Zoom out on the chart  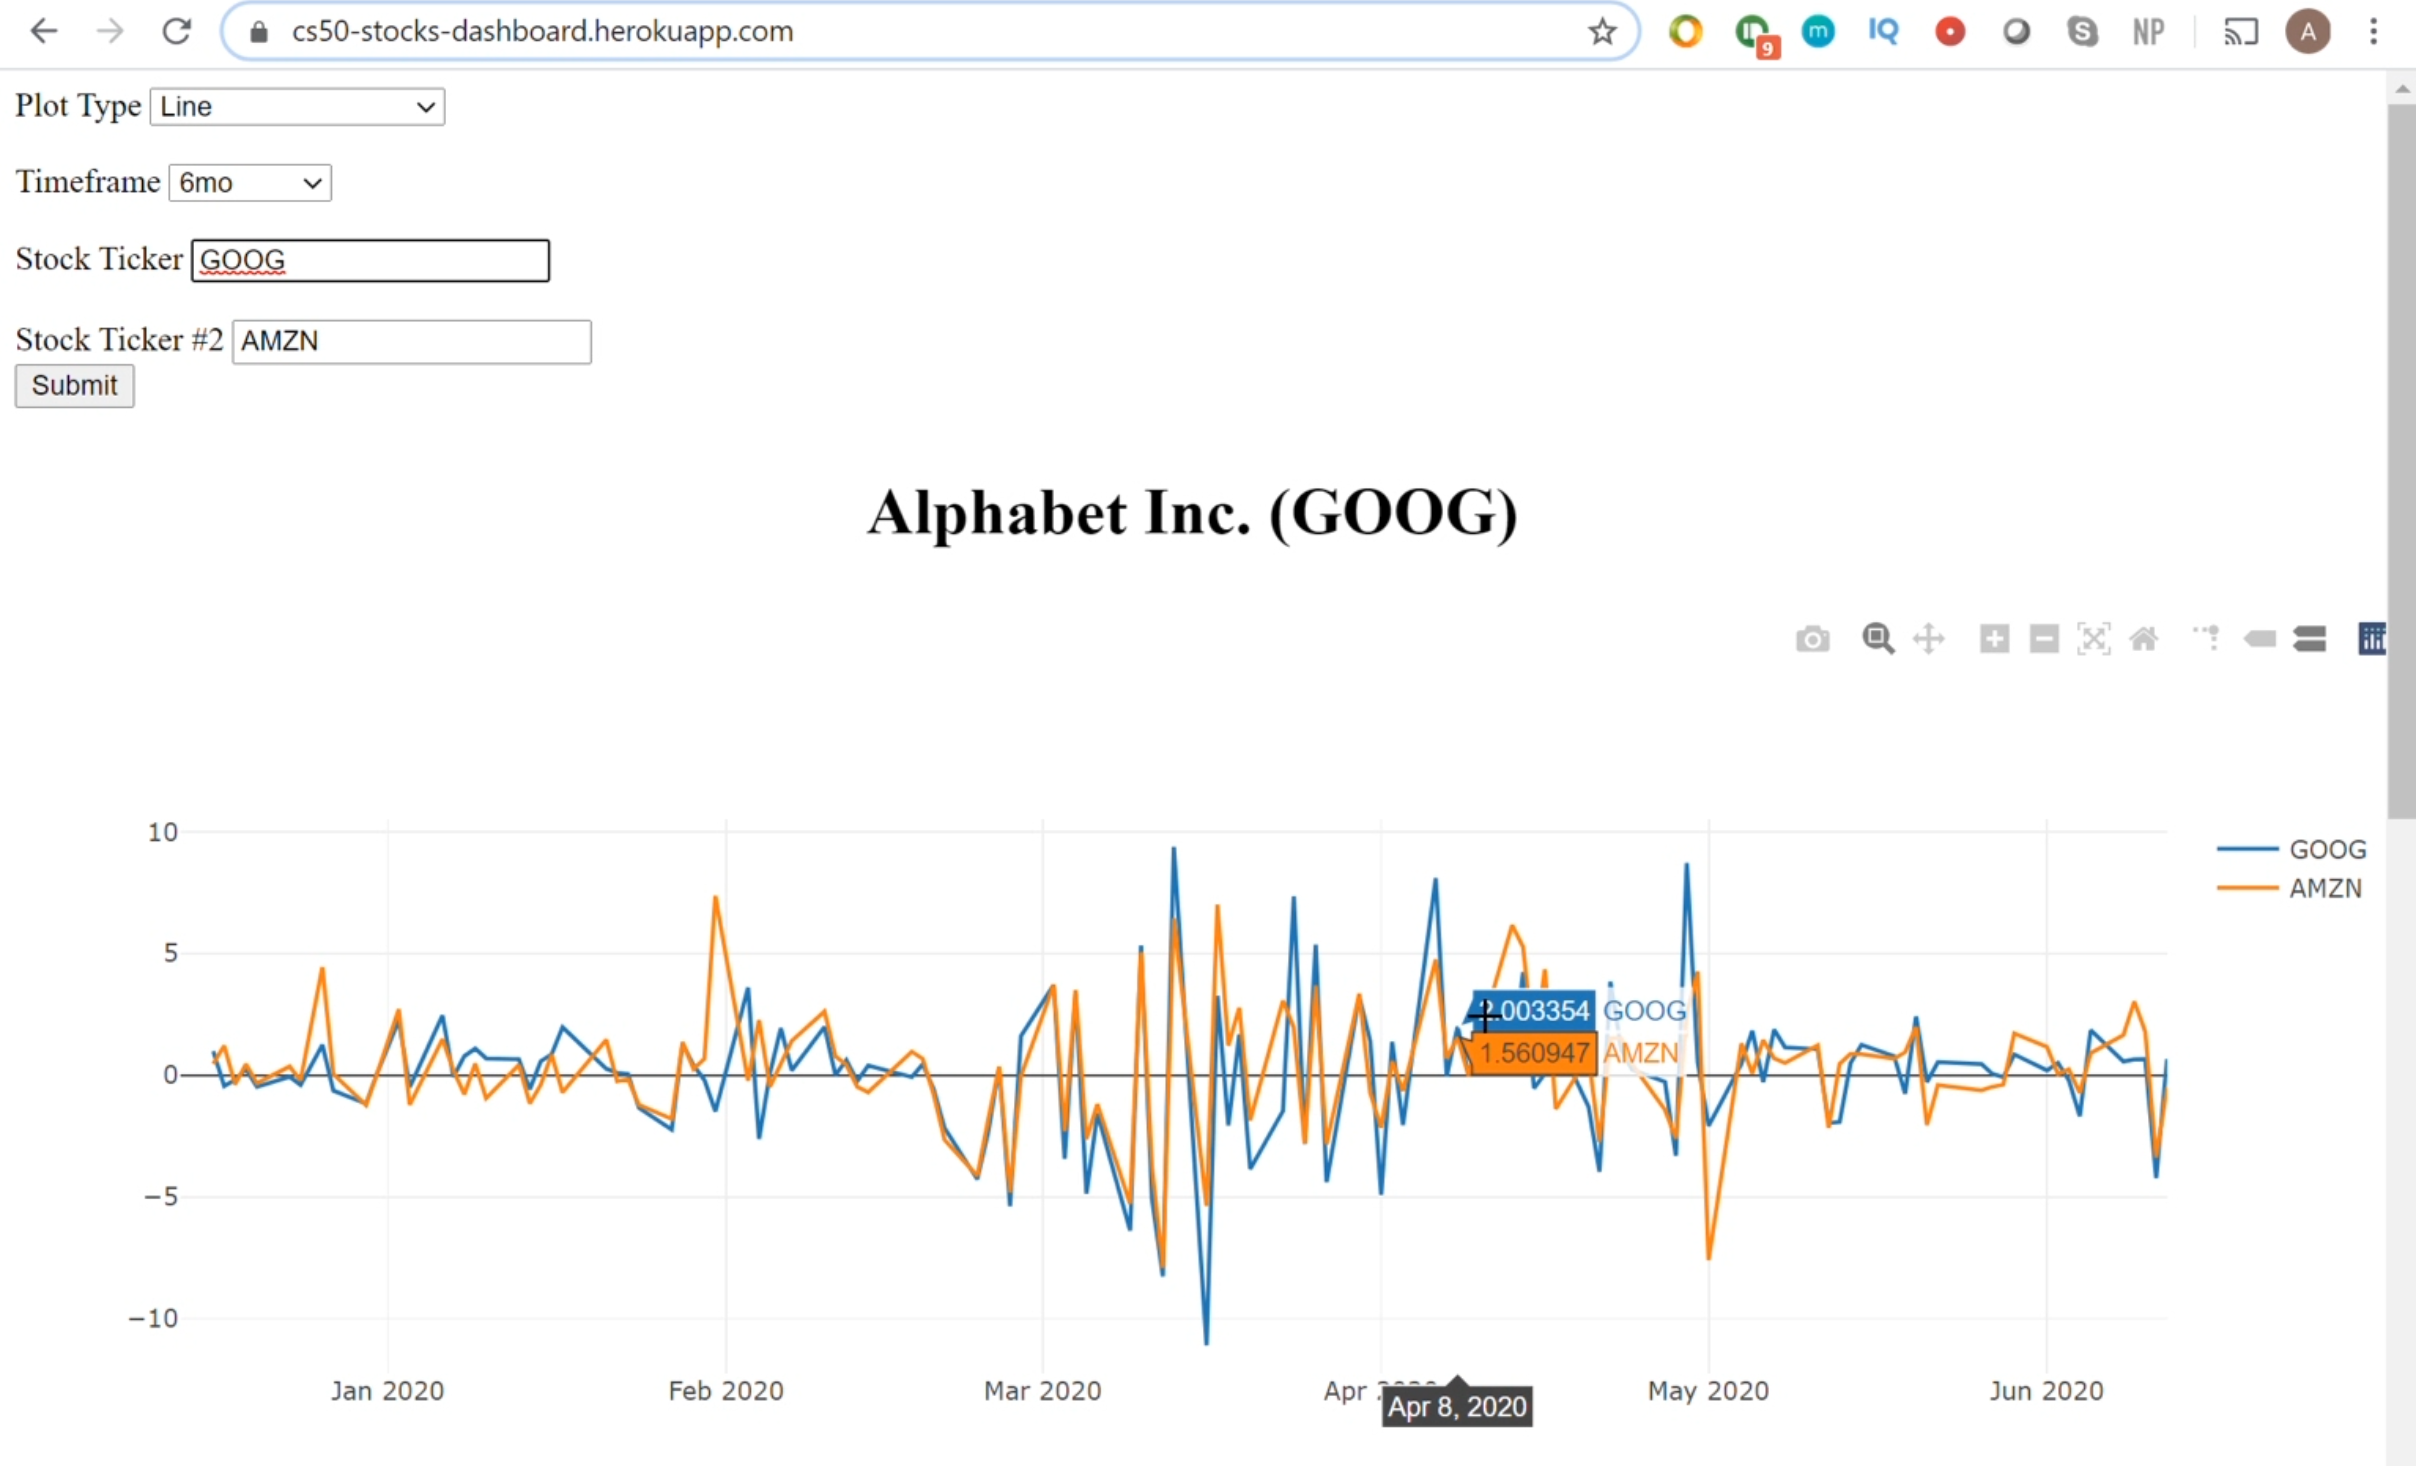click(2043, 638)
